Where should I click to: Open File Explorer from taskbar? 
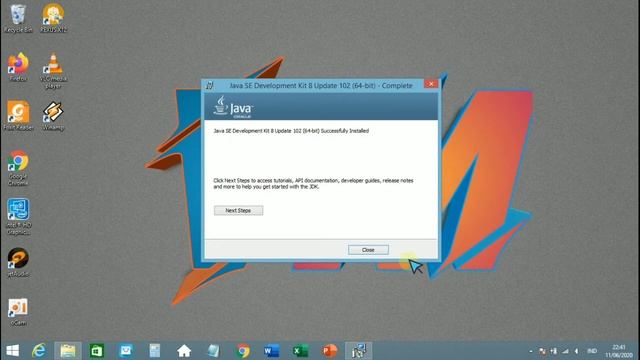(x=68, y=351)
